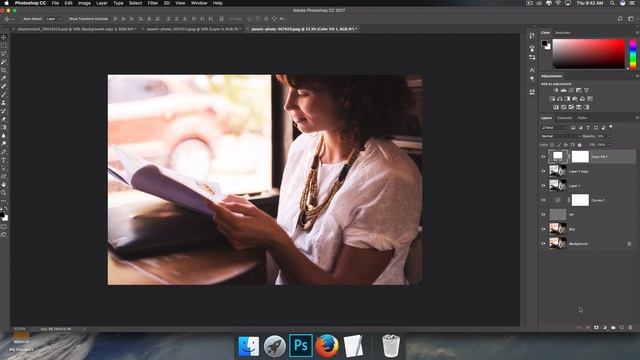Click Create new layer icon
Viewport: 640px width, 360px height.
pos(622,327)
